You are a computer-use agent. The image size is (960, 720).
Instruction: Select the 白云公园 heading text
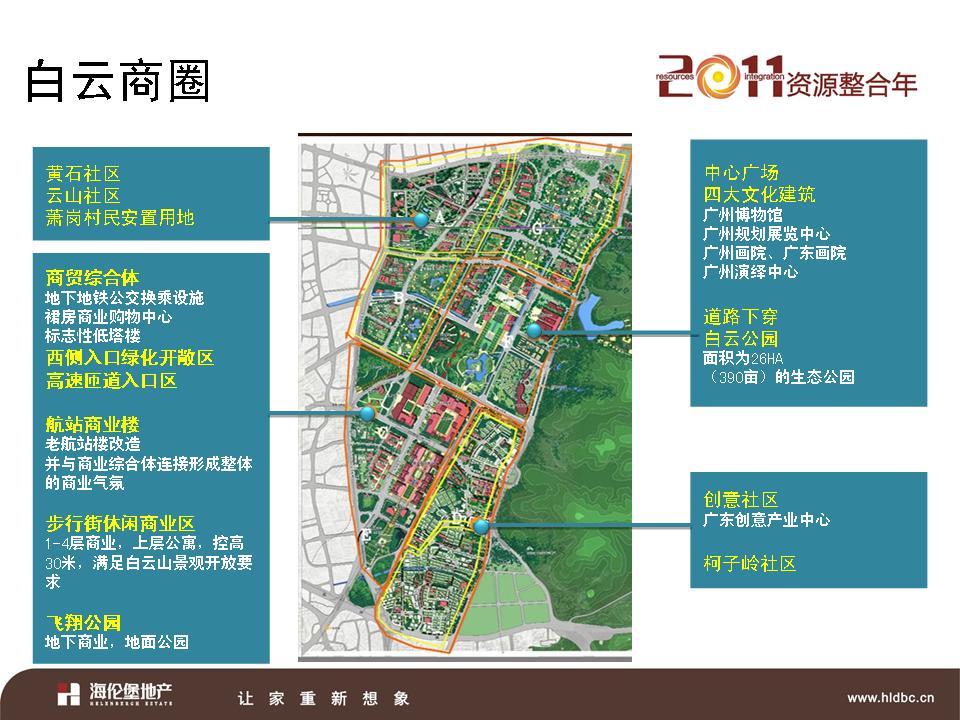point(741,338)
